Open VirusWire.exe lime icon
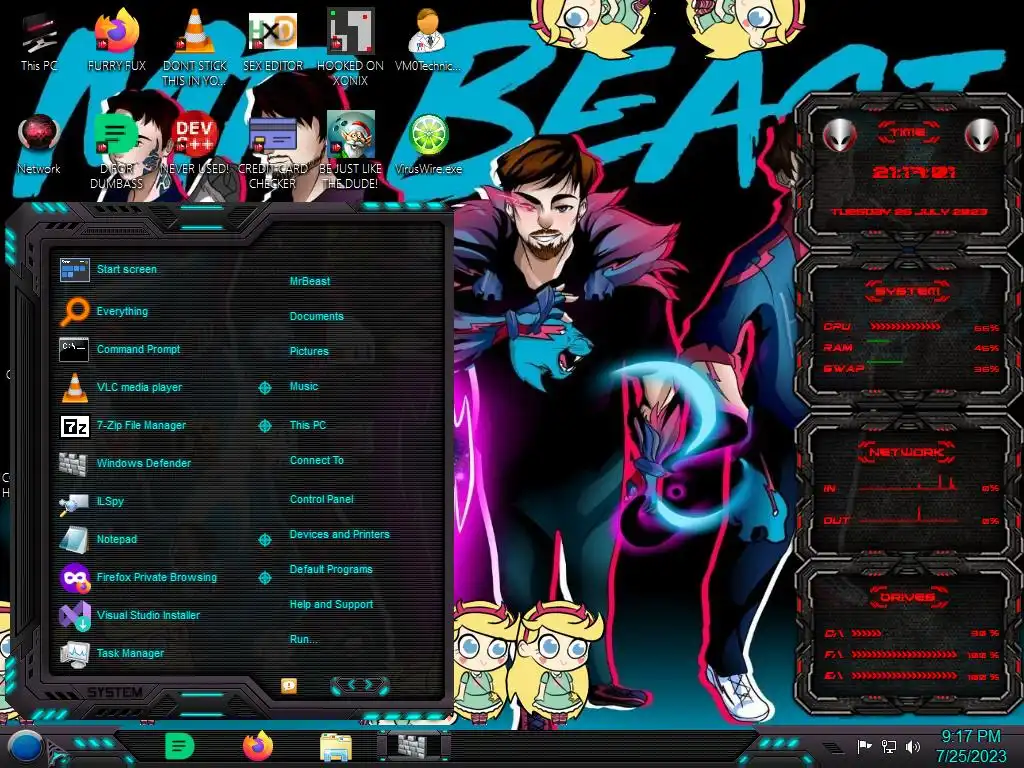The image size is (1024, 768). [x=428, y=144]
